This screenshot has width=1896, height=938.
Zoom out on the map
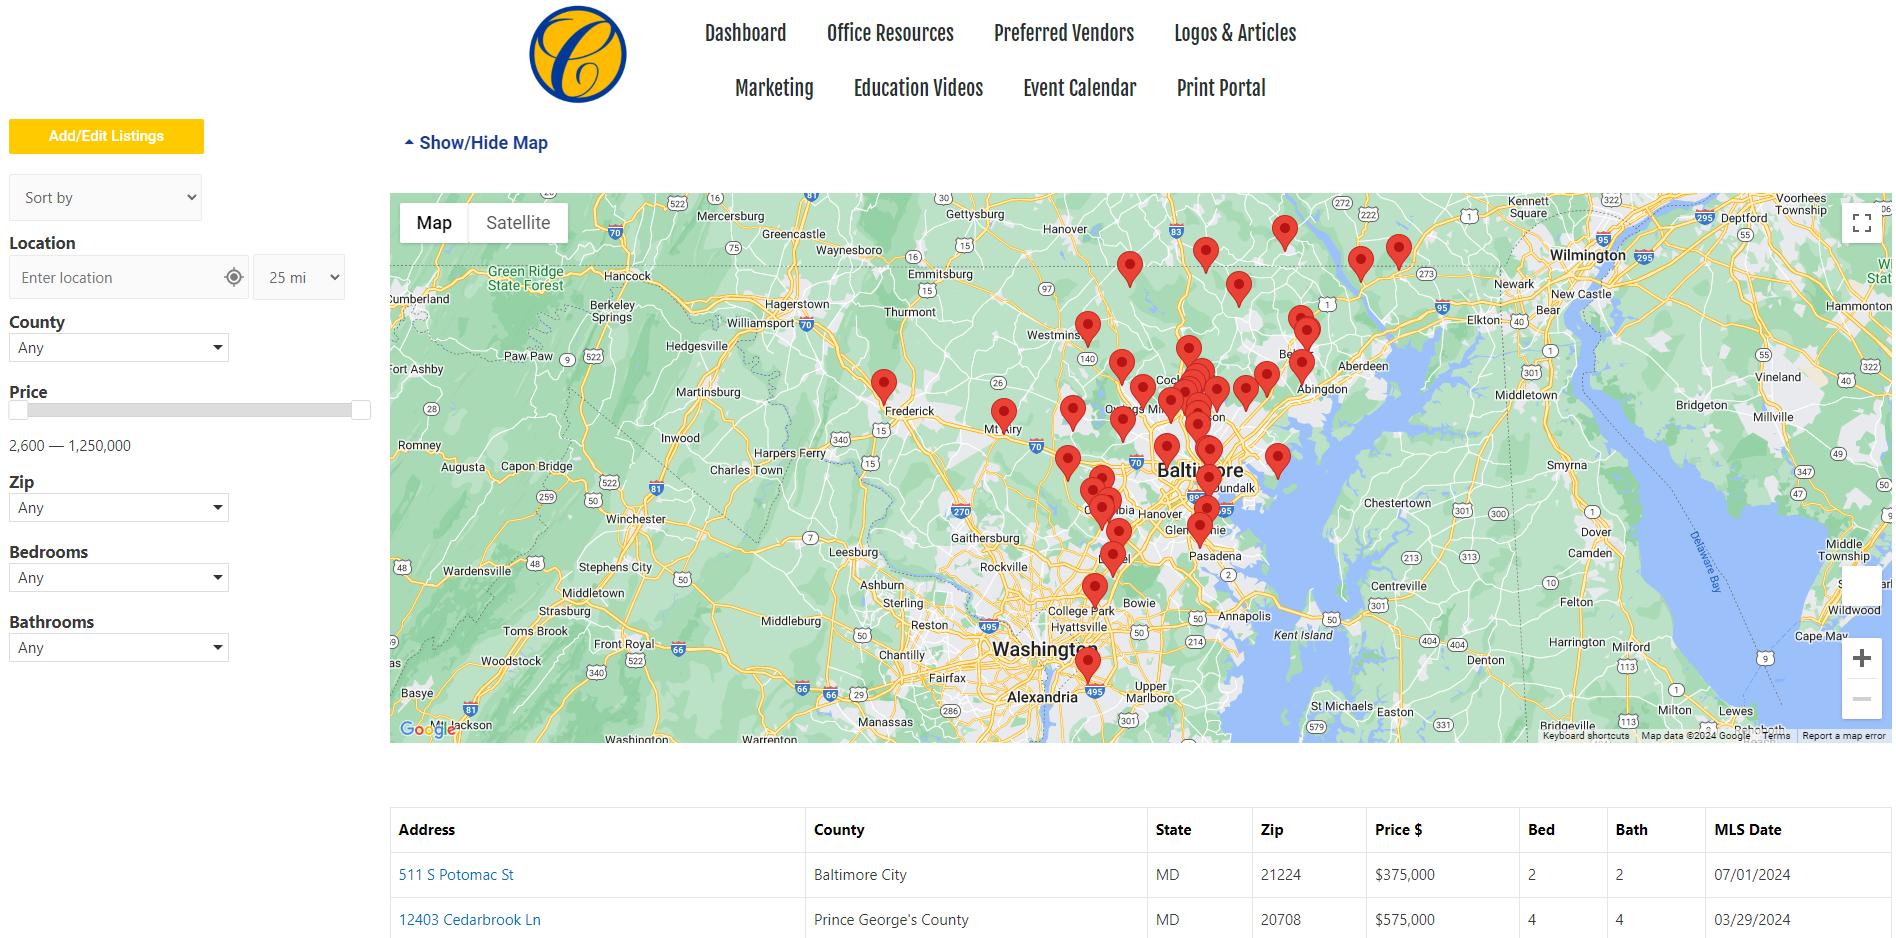tap(1862, 698)
